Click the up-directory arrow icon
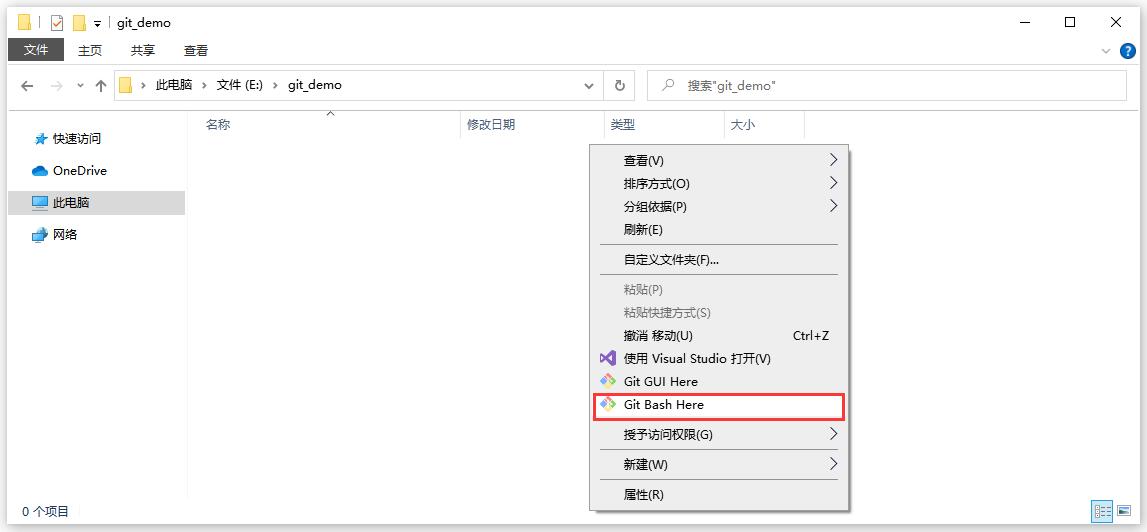Image resolution: width=1147 pixels, height=532 pixels. 100,86
